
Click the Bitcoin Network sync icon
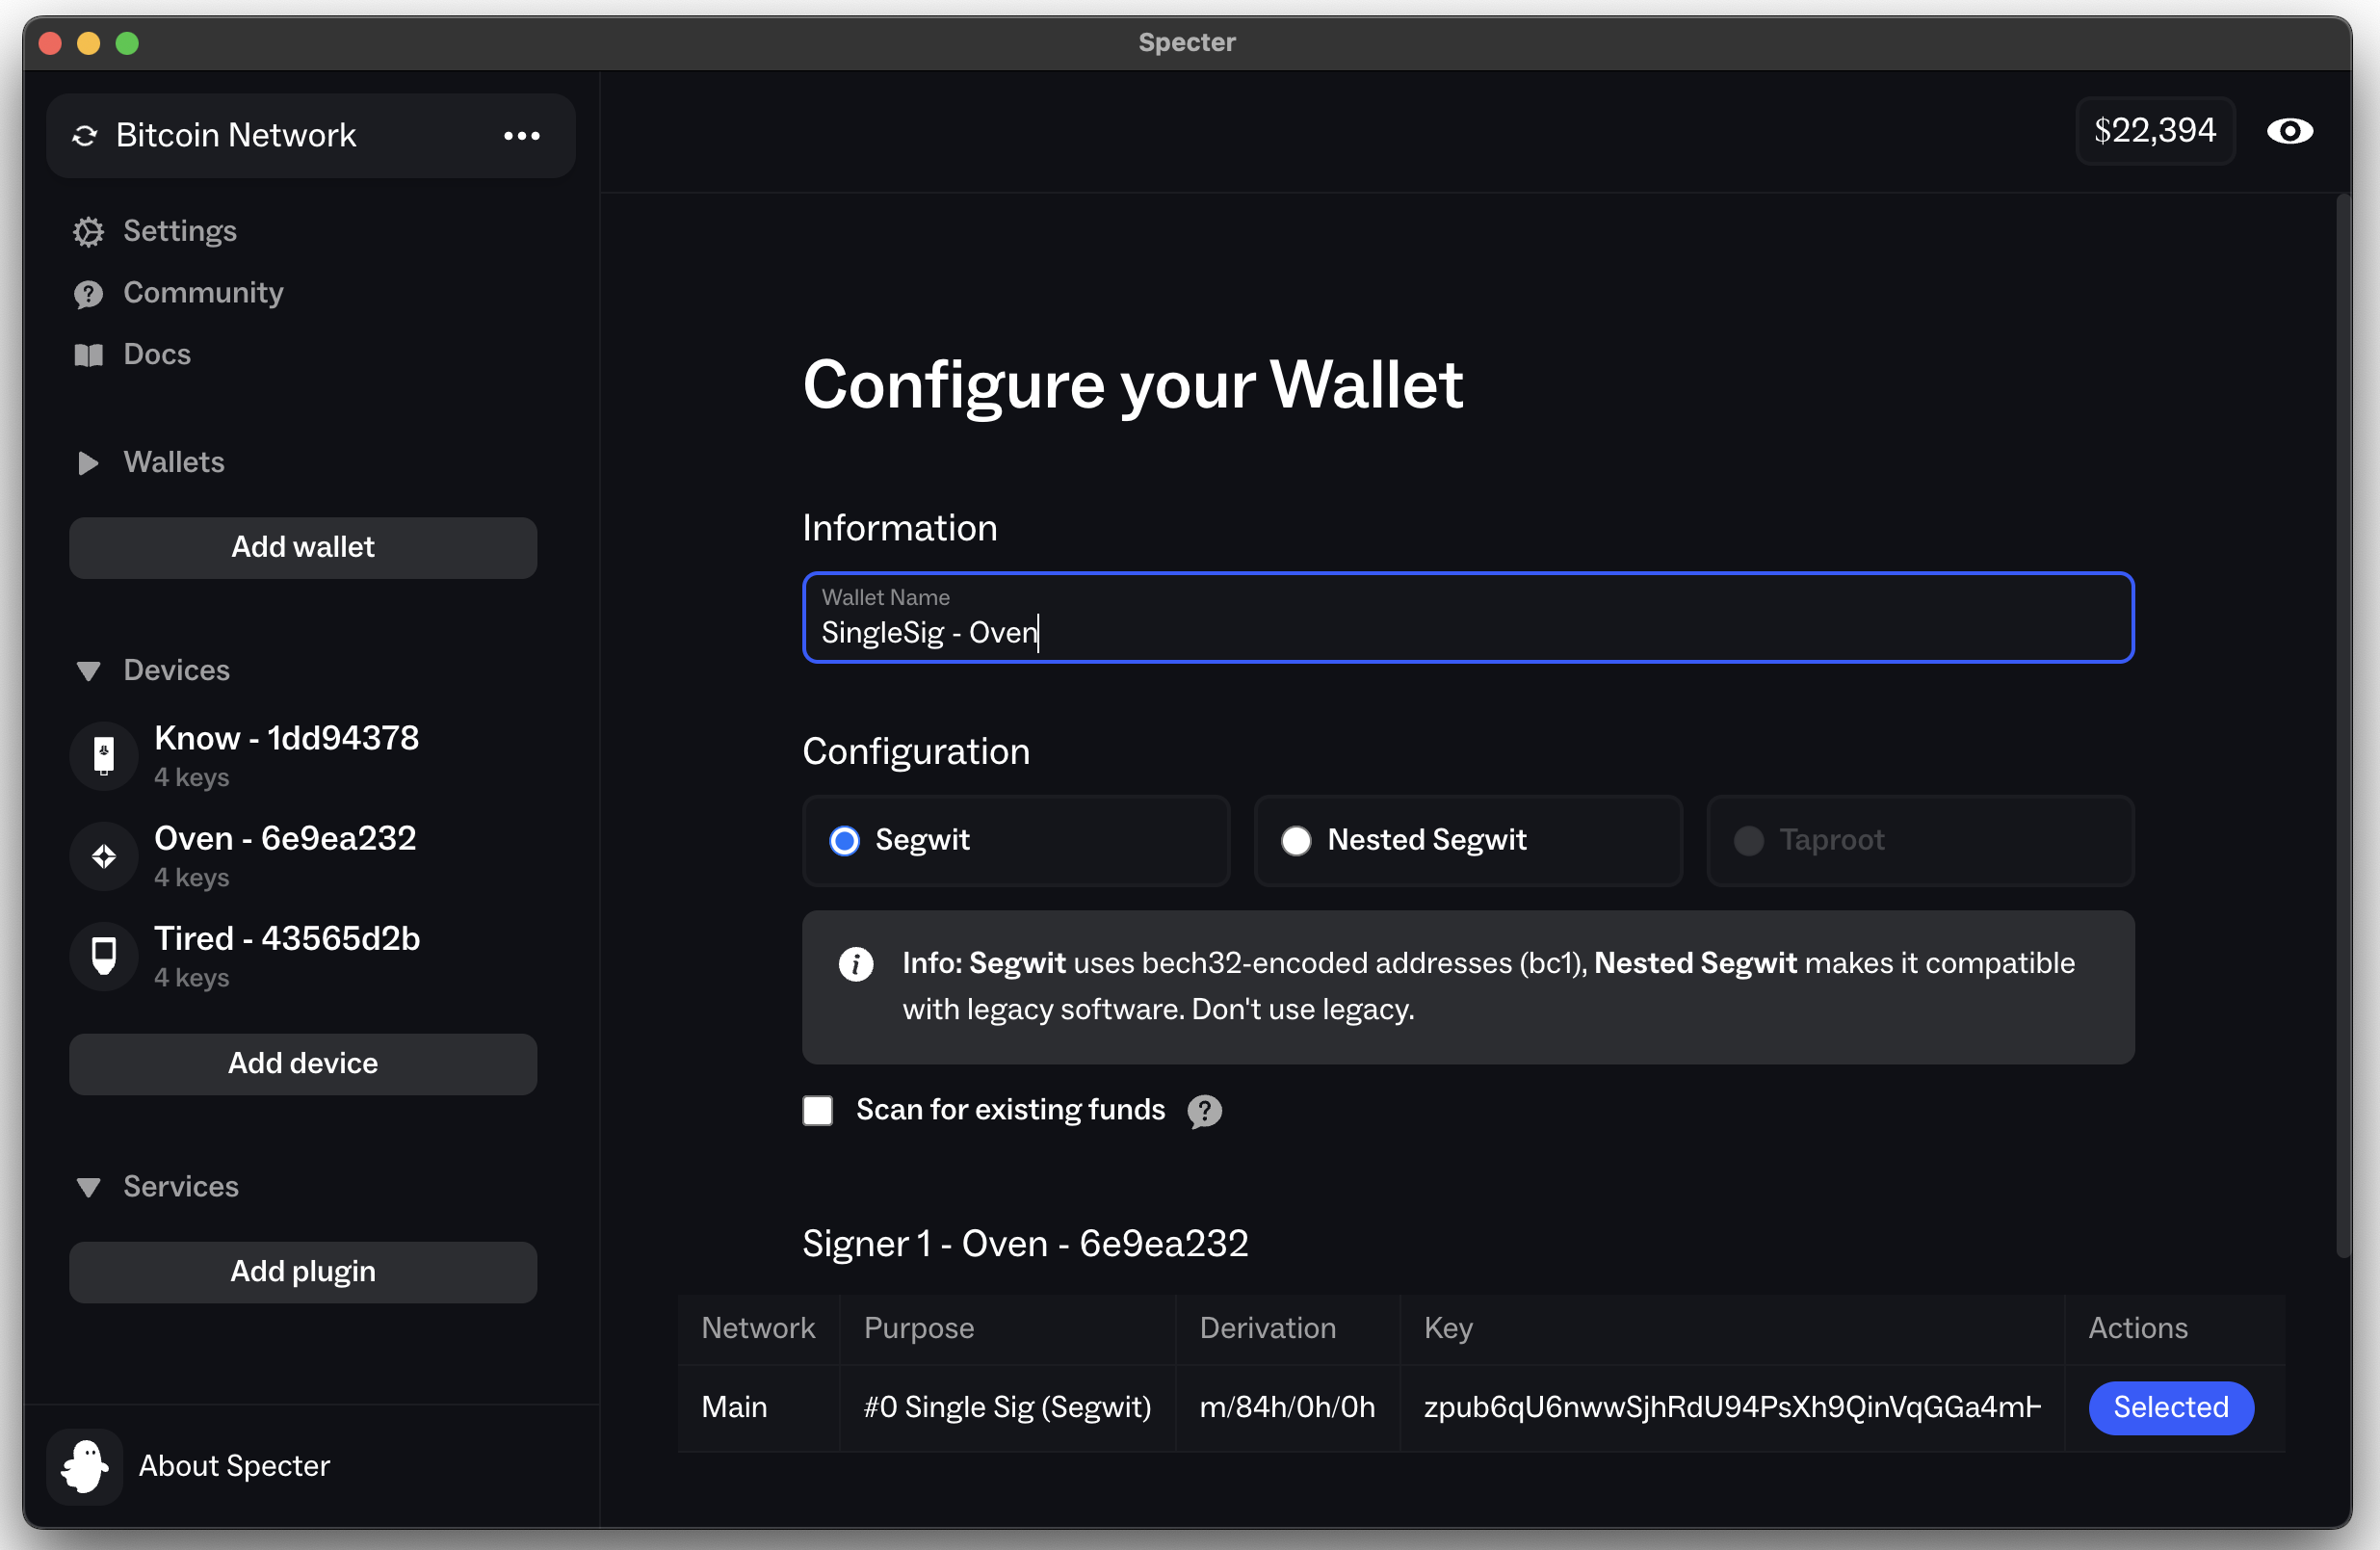click(x=85, y=136)
